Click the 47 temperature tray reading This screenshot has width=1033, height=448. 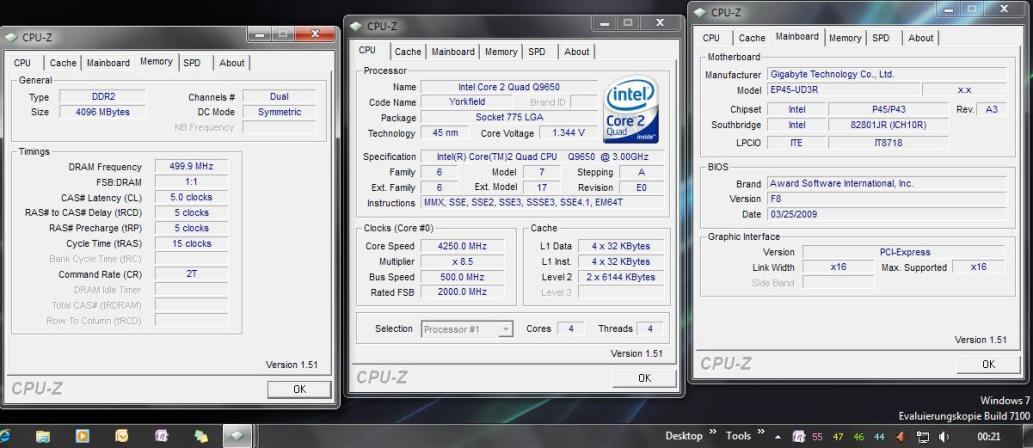click(x=838, y=437)
